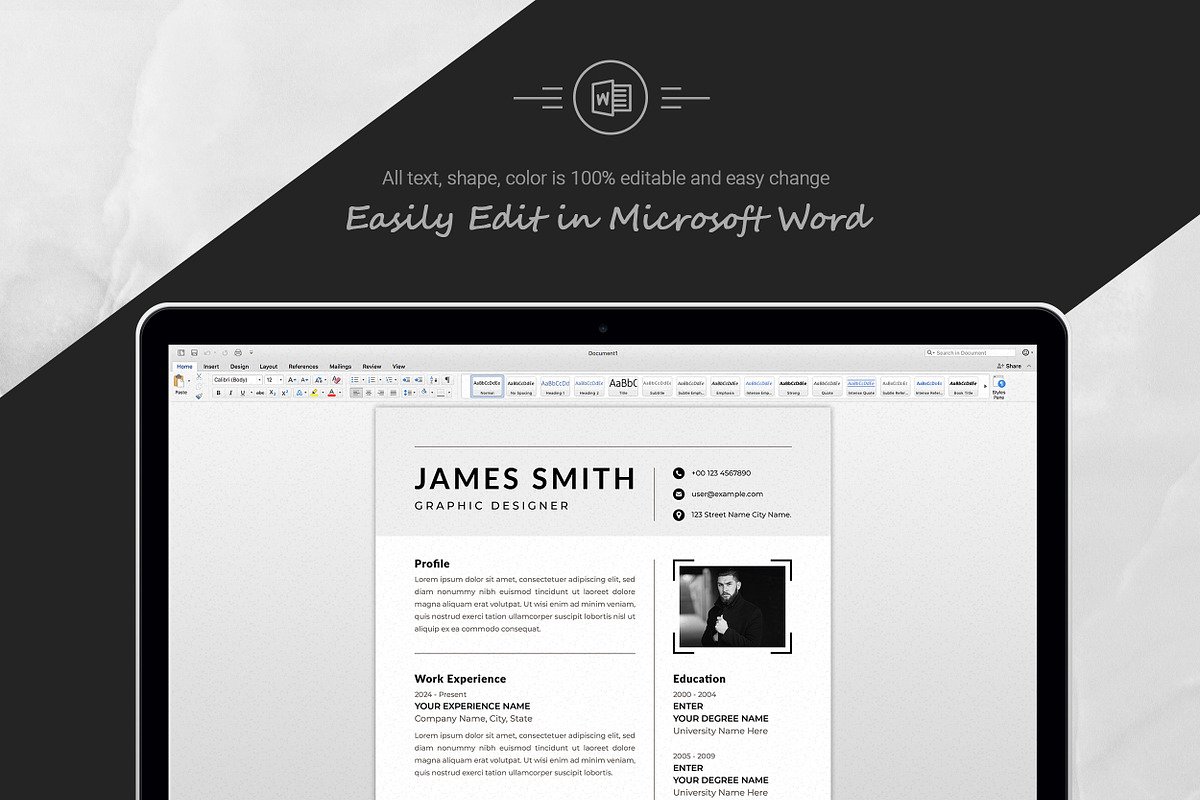
Task: Toggle paragraph marks pilcrow
Action: [x=447, y=380]
